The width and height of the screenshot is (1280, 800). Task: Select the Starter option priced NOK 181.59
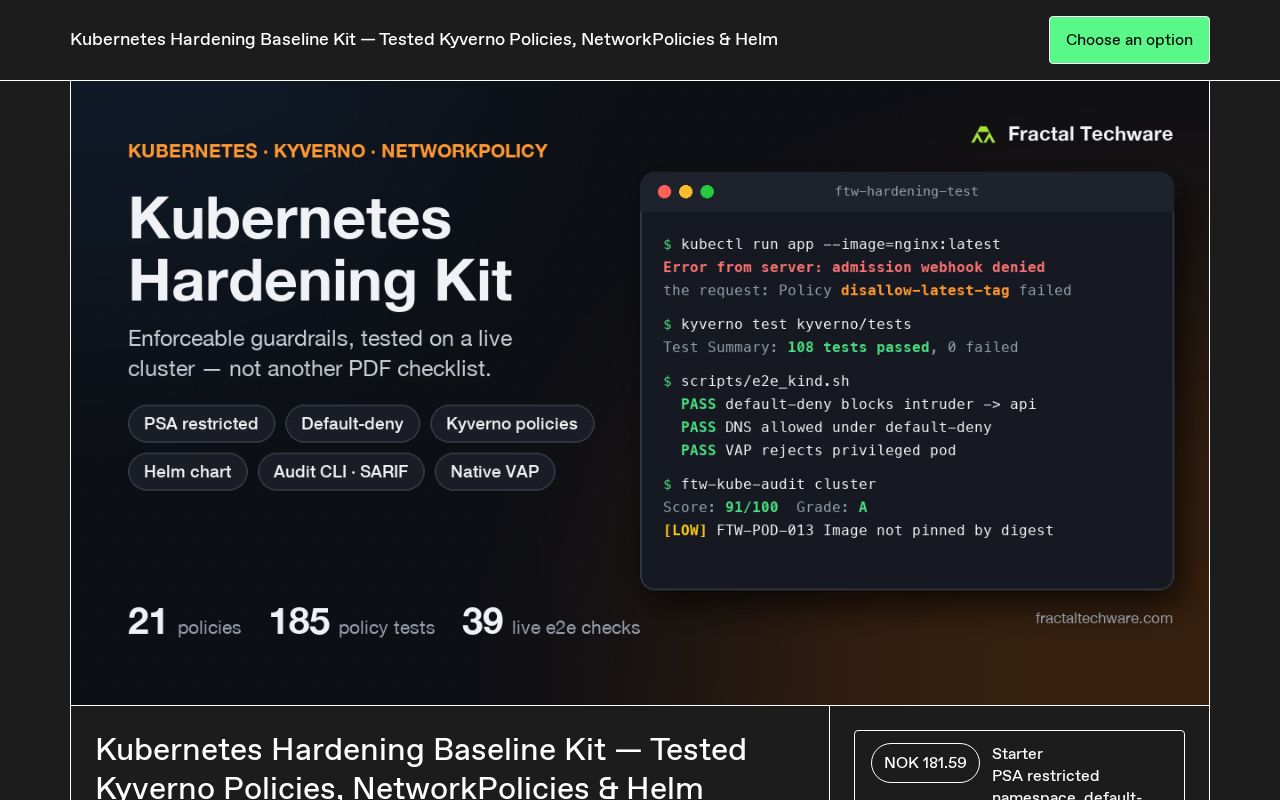click(1019, 766)
